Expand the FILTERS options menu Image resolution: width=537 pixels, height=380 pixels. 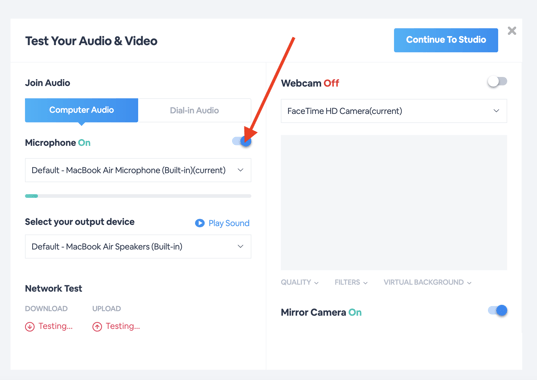351,282
